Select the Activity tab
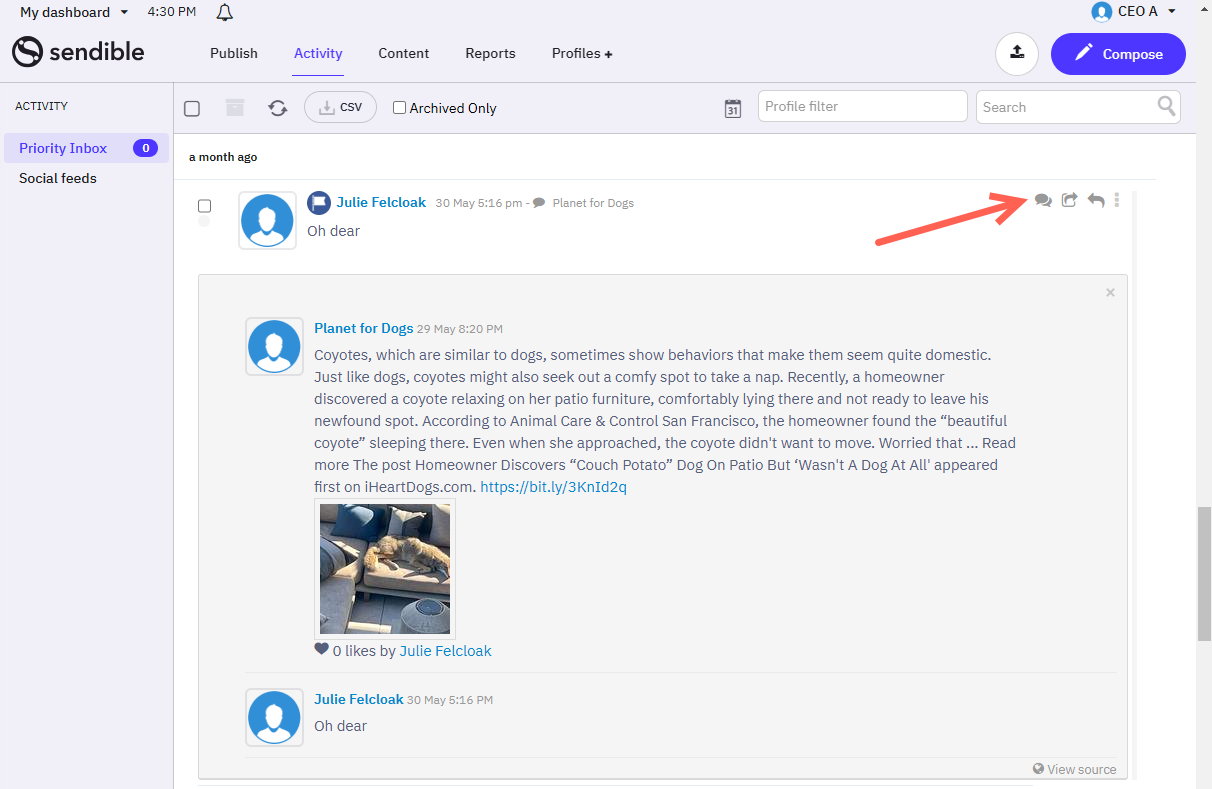Viewport: 1212px width, 789px height. (318, 53)
